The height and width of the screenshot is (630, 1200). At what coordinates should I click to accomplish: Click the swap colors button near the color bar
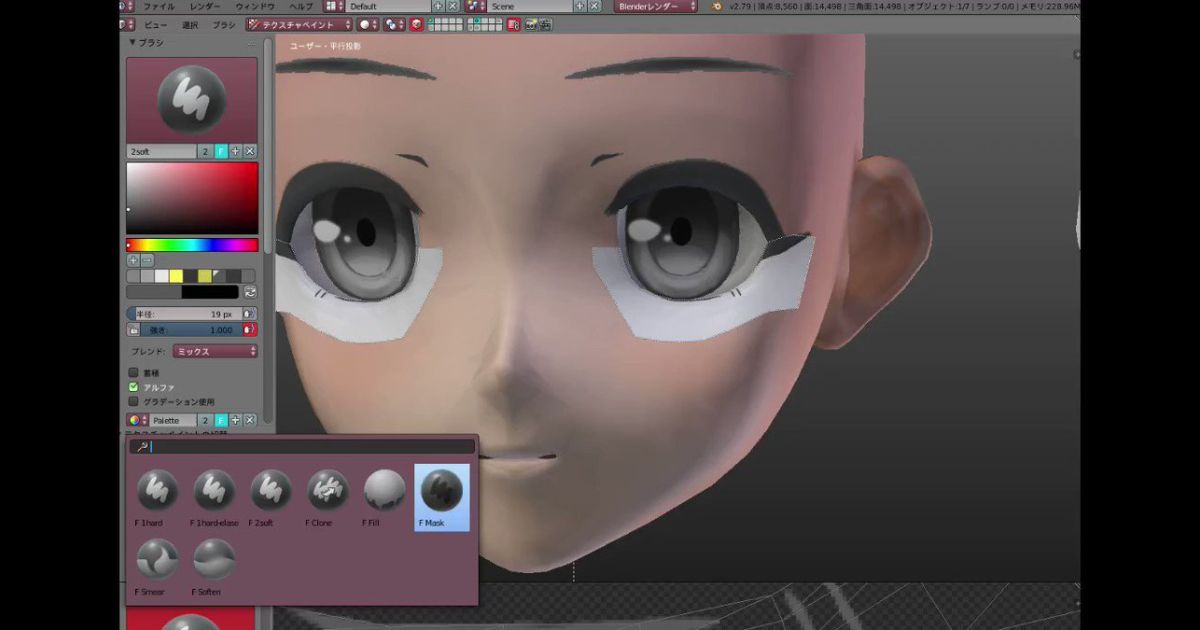coord(250,291)
